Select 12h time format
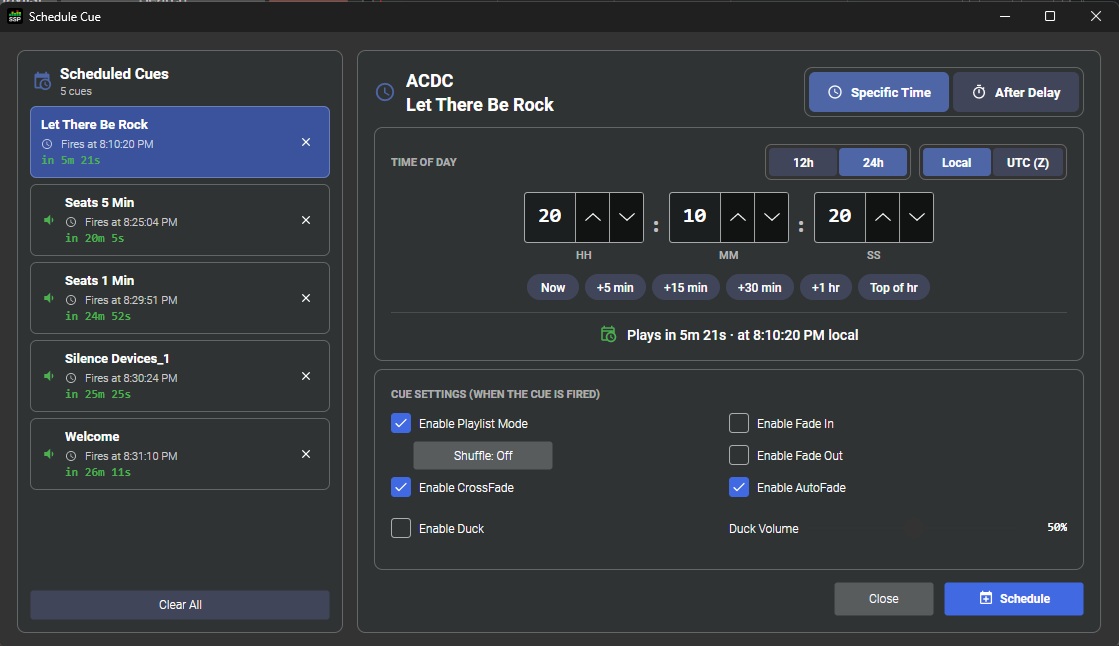This screenshot has height=646, width=1119. [x=803, y=163]
